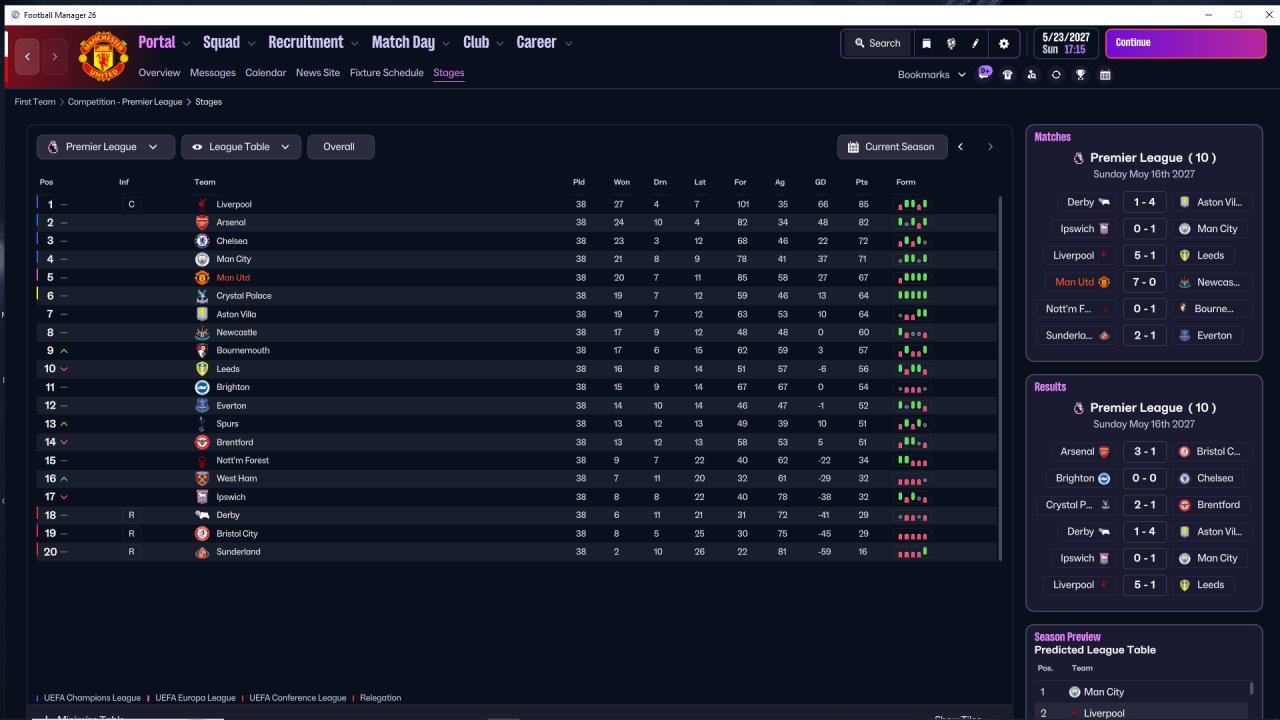This screenshot has height=720, width=1280.
Task: Click Man City crest in league table
Action: point(202,259)
